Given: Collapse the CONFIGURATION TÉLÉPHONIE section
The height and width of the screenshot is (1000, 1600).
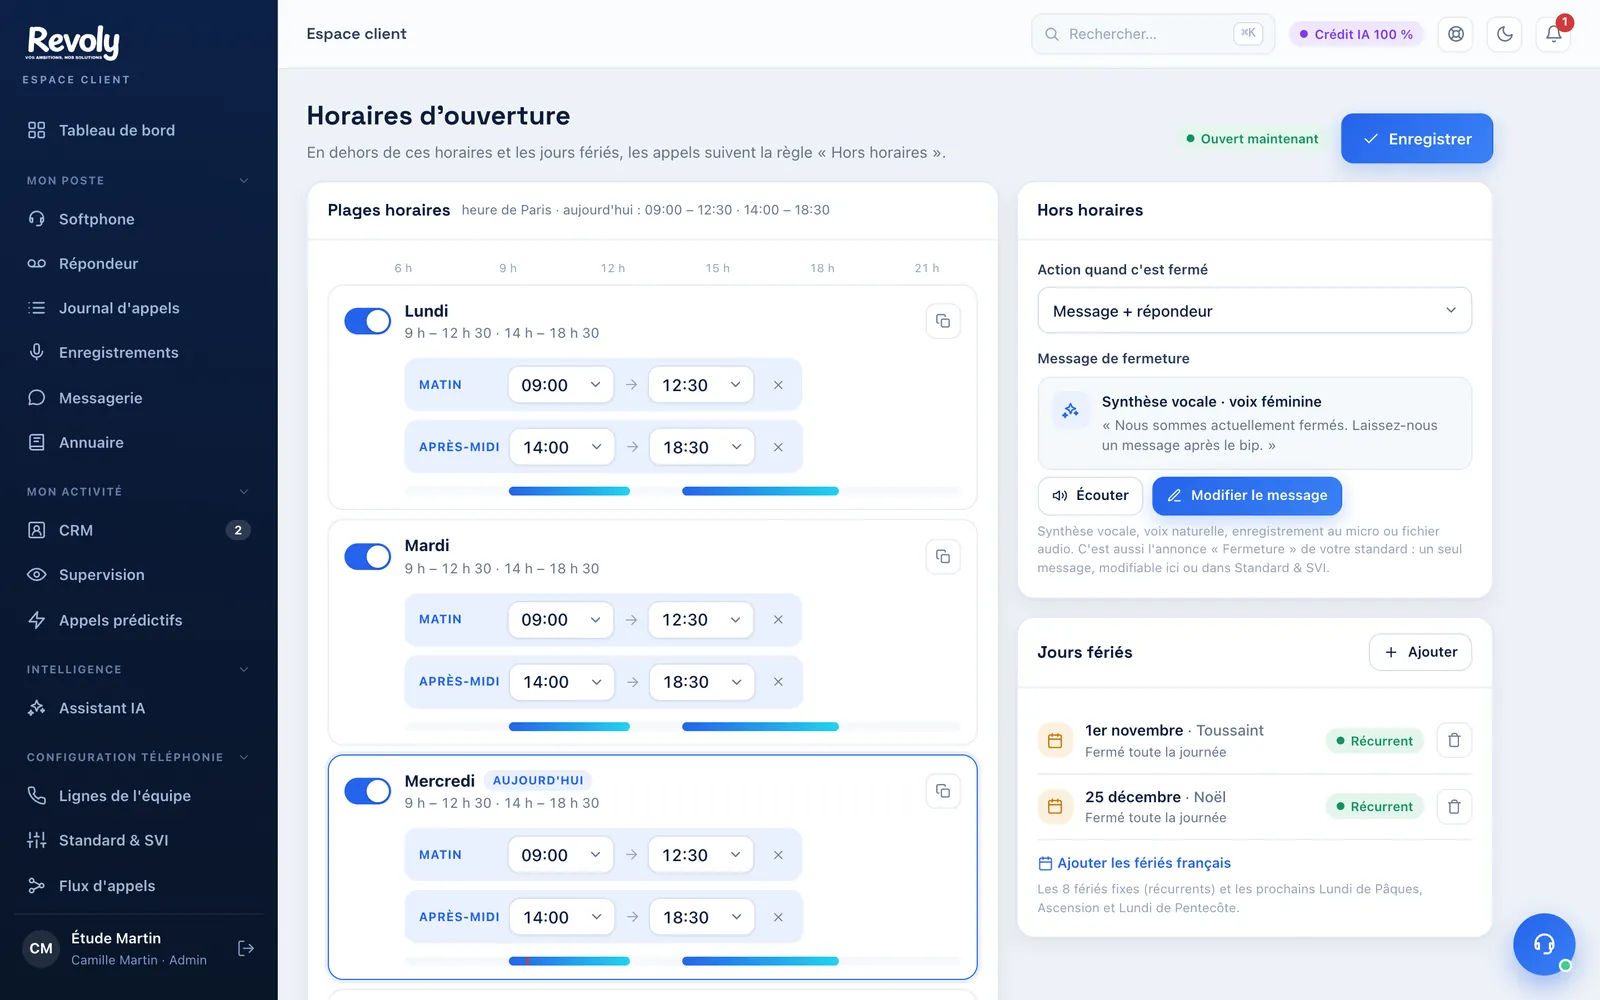Looking at the screenshot, I should click(244, 757).
